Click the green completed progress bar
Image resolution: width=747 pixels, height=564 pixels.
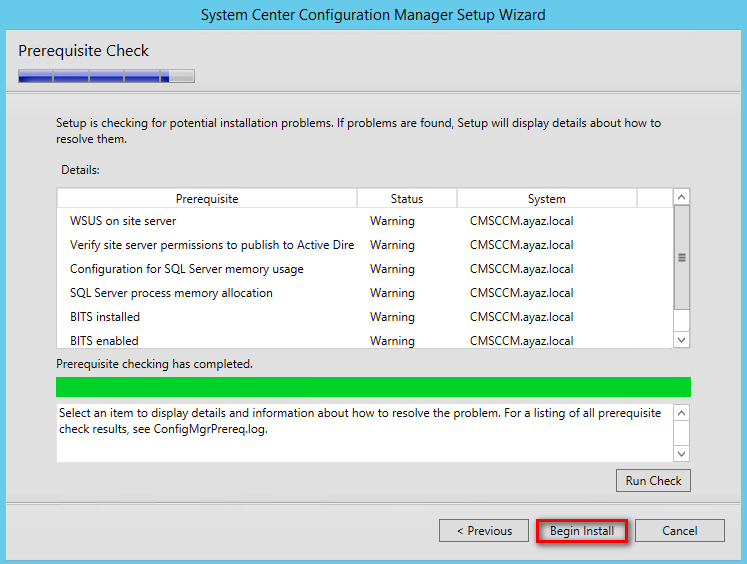pos(374,387)
